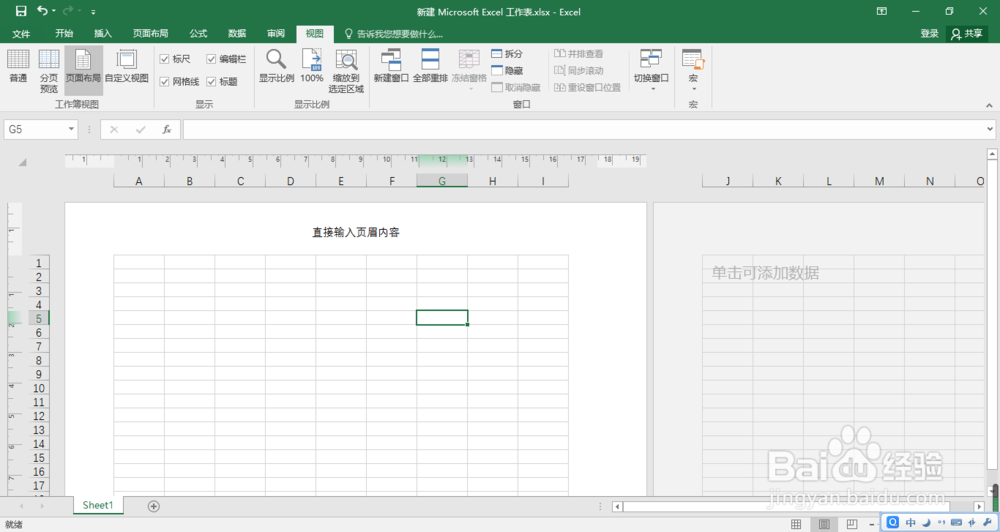Arrange All windows (全部重排)
This screenshot has width=1000, height=532.
pos(430,66)
